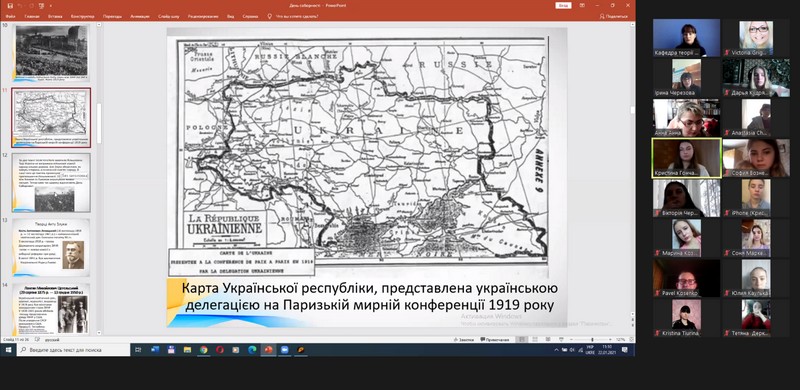Adjust the zoom slider in the status bar
This screenshot has width=800, height=390.
(x=591, y=339)
